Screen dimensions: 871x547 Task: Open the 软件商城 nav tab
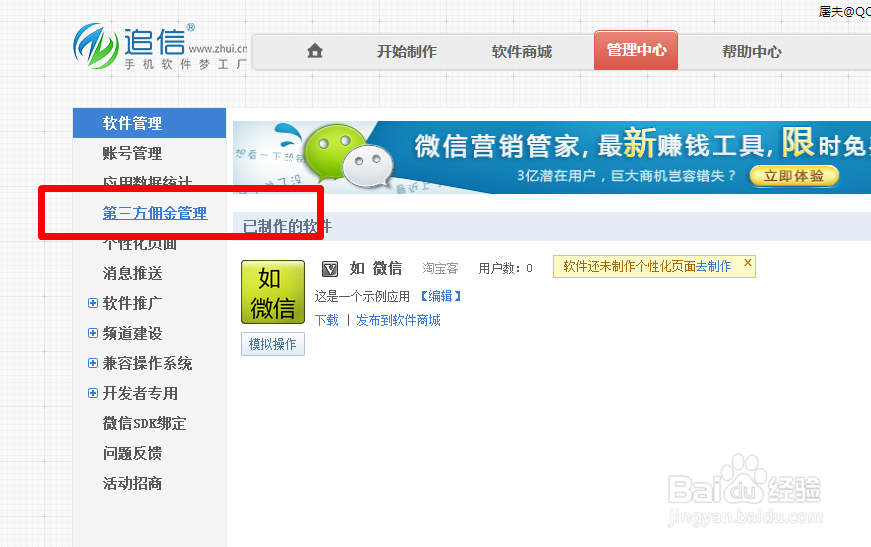pyautogui.click(x=522, y=52)
